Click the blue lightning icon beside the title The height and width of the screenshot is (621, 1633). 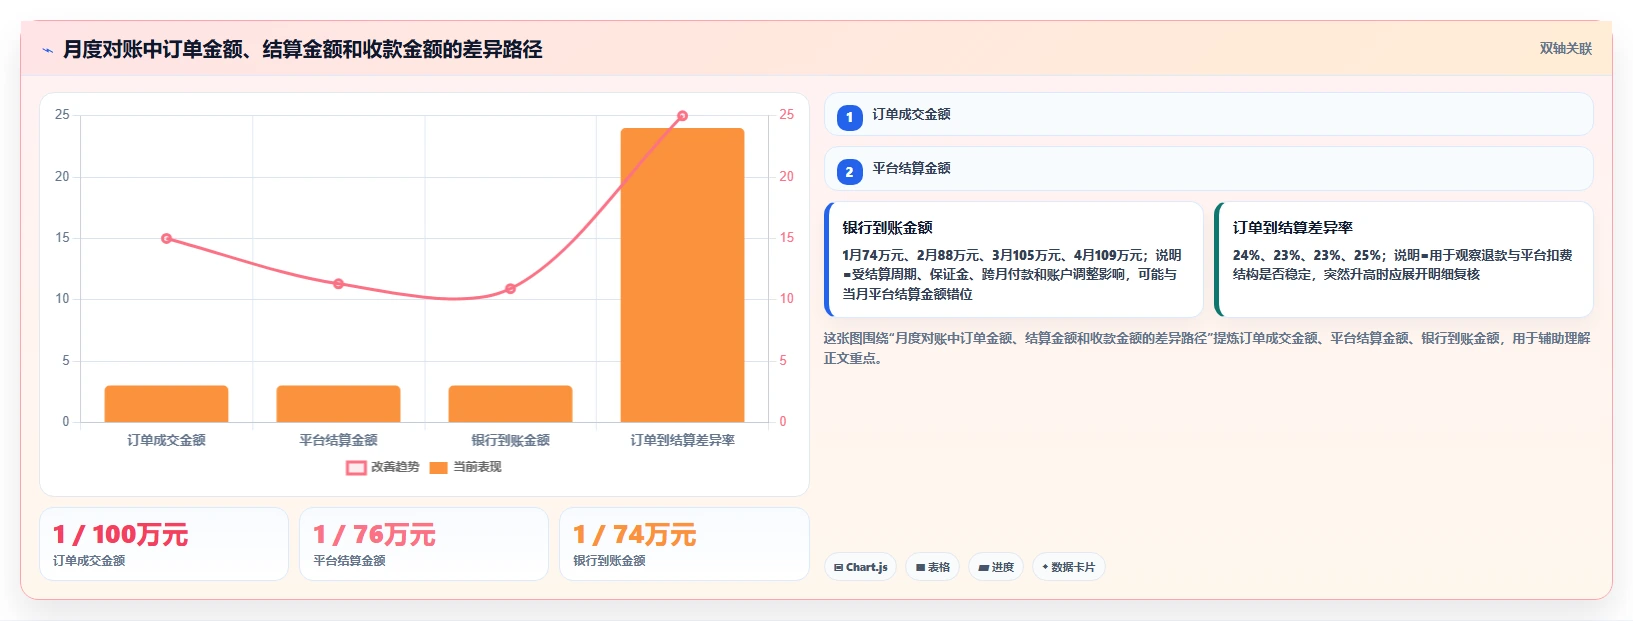[x=47, y=50]
